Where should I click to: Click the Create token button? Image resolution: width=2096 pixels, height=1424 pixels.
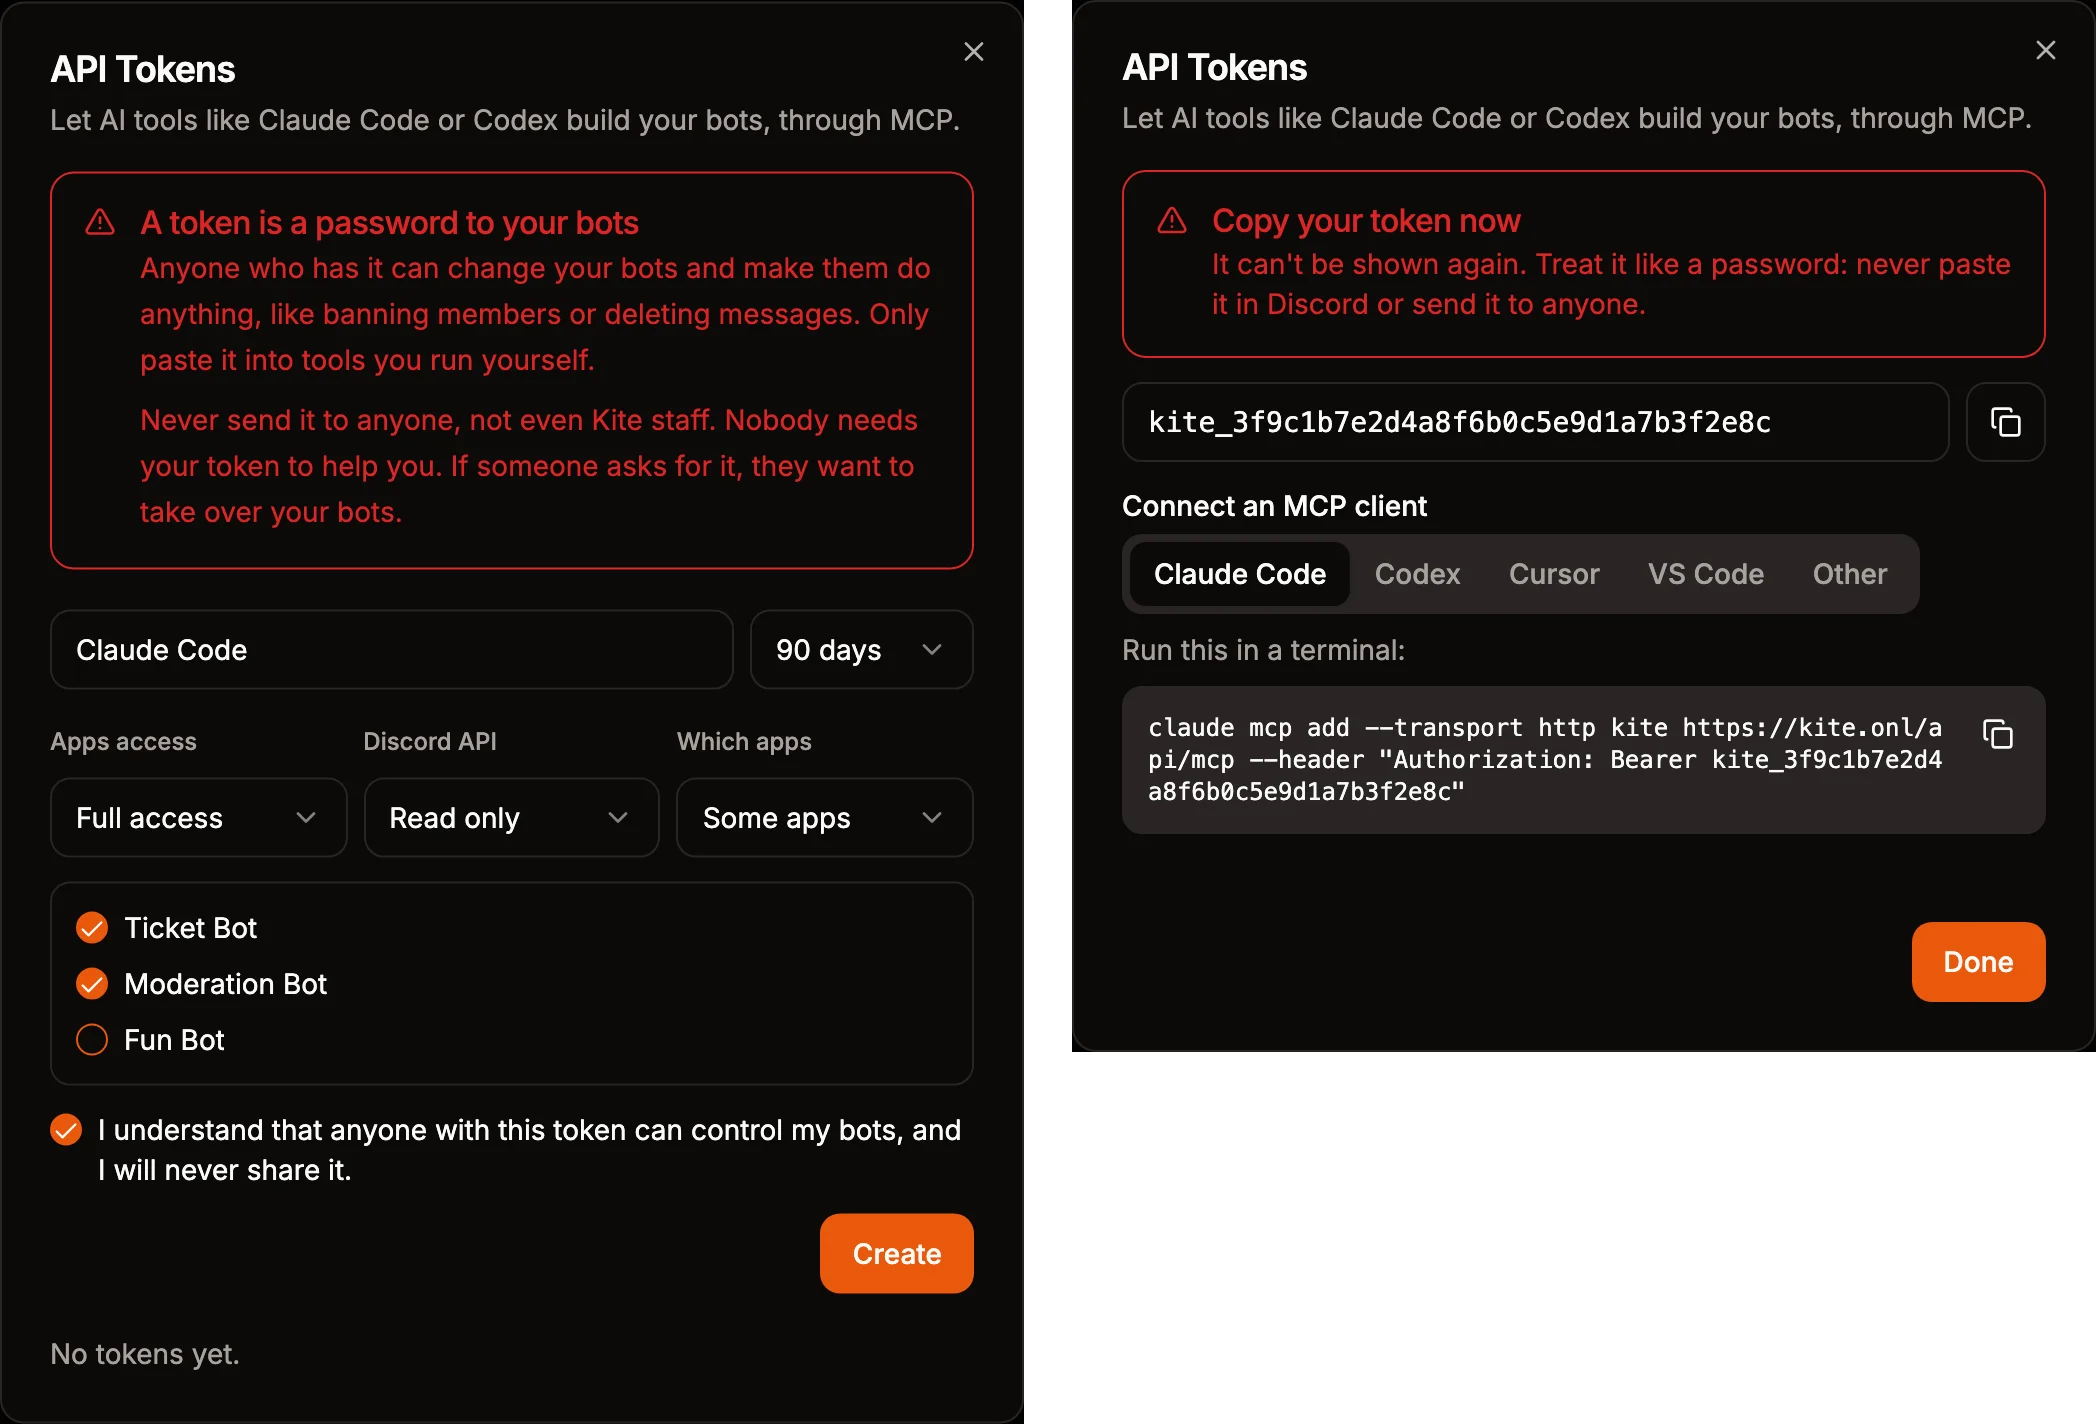pos(896,1254)
